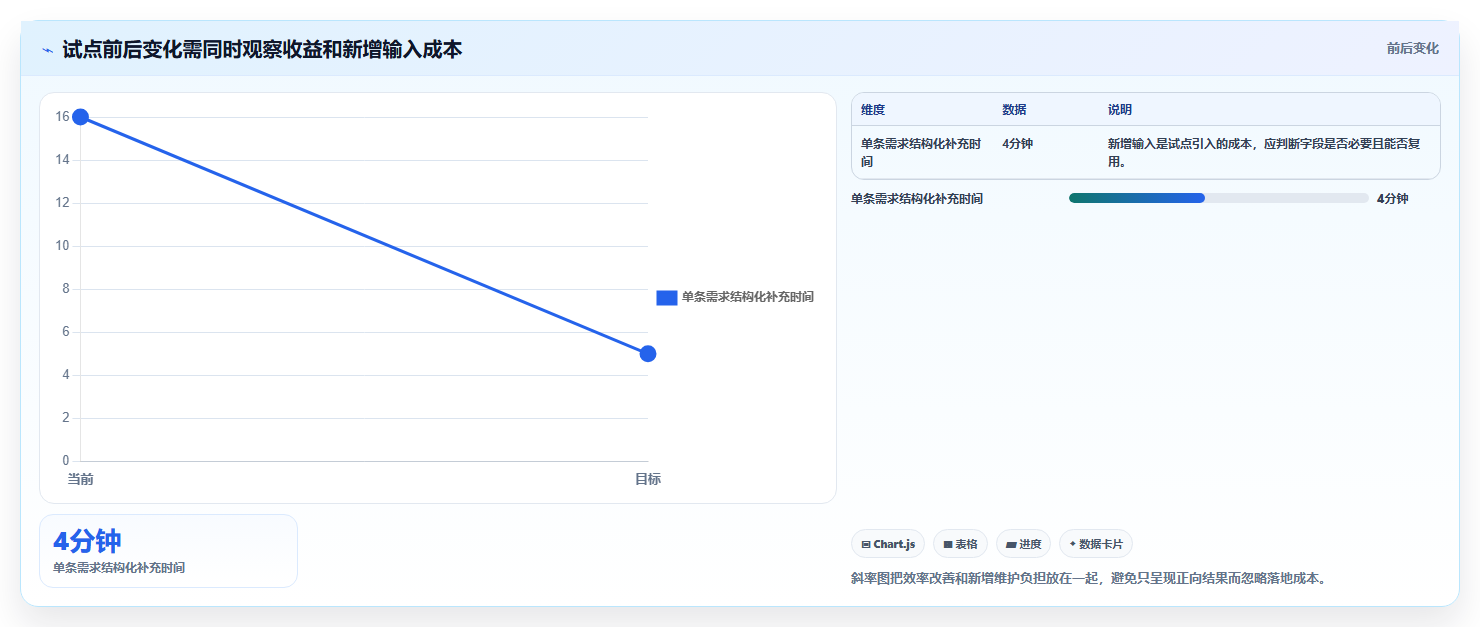Screen dimensions: 1480x627
Task: Click the progress row label 单条需求结构化补充时间
Action: 917,199
